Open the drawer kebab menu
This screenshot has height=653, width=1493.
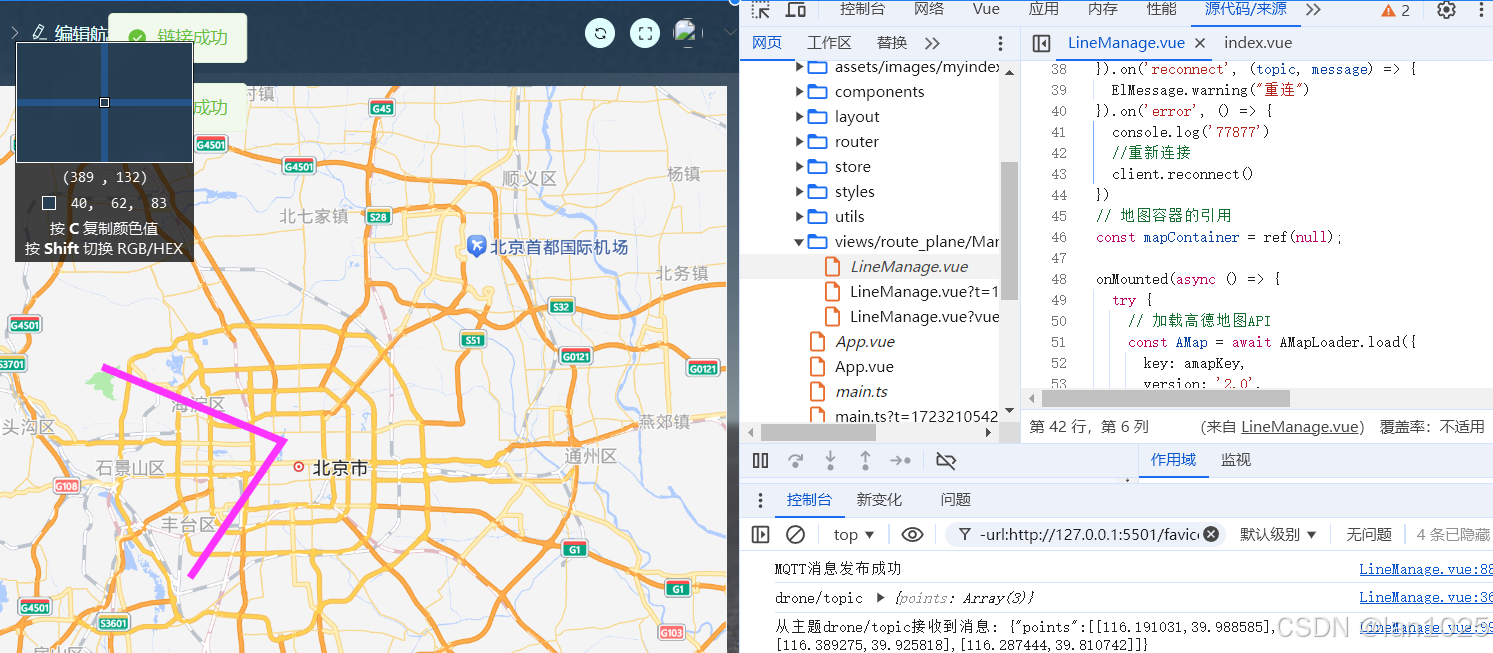760,500
